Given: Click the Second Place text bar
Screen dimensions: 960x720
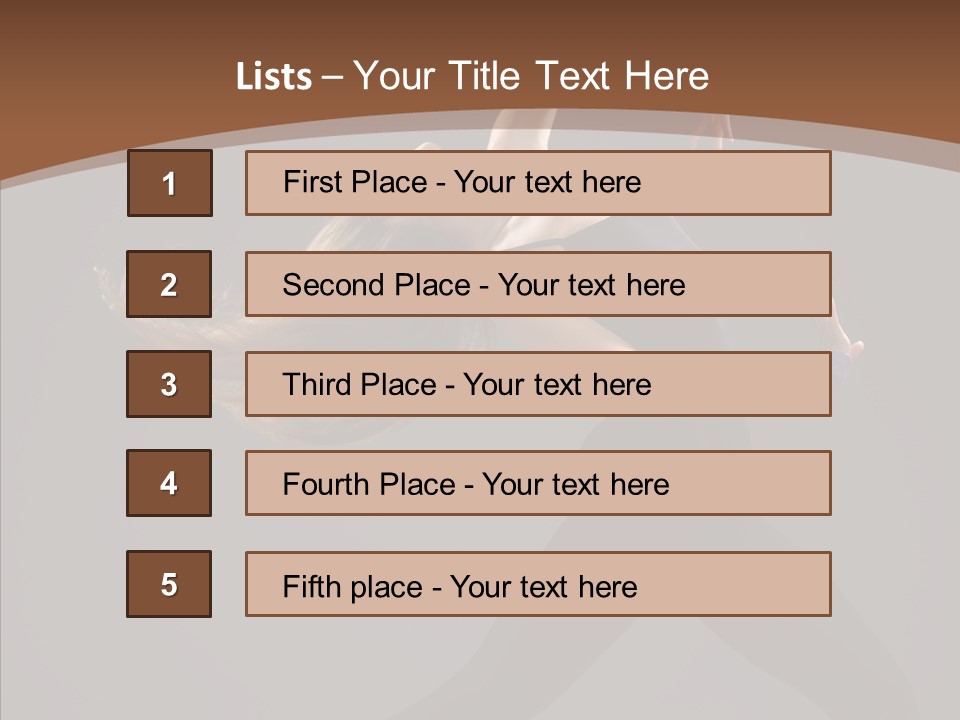Looking at the screenshot, I should point(538,284).
